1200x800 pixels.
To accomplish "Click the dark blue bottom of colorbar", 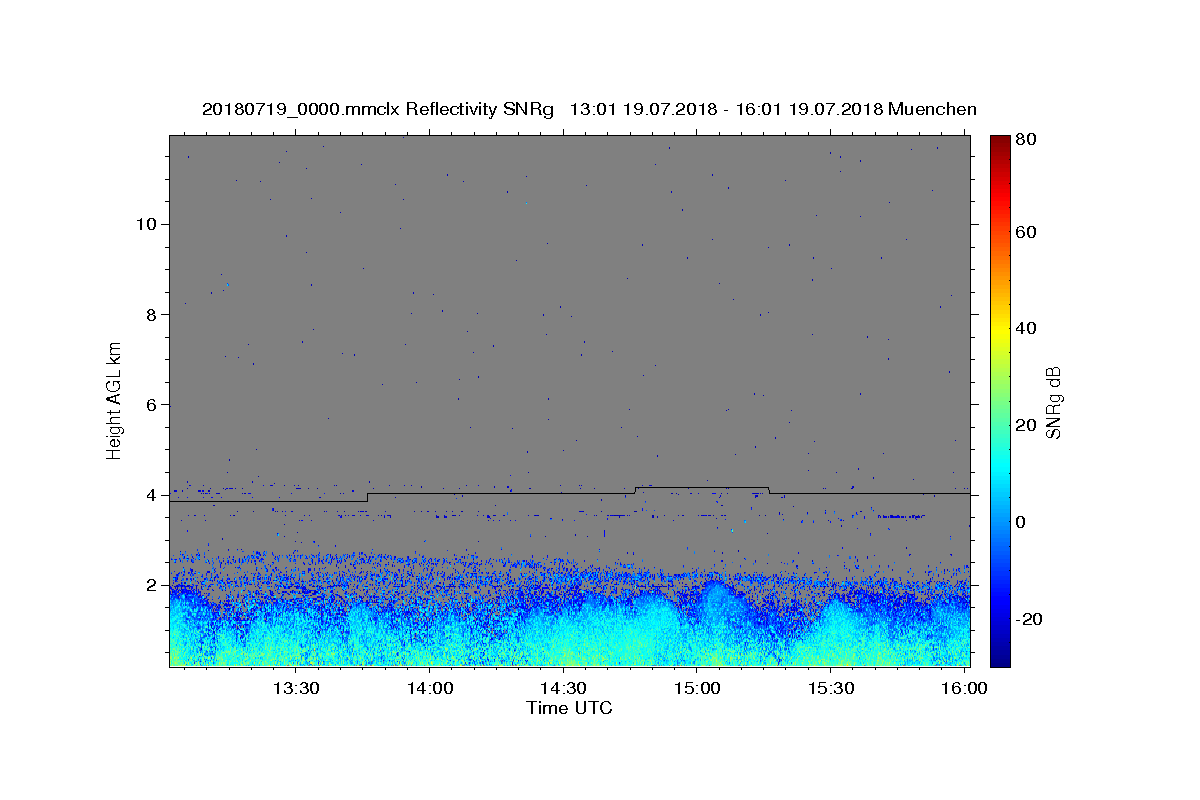I will (1000, 657).
